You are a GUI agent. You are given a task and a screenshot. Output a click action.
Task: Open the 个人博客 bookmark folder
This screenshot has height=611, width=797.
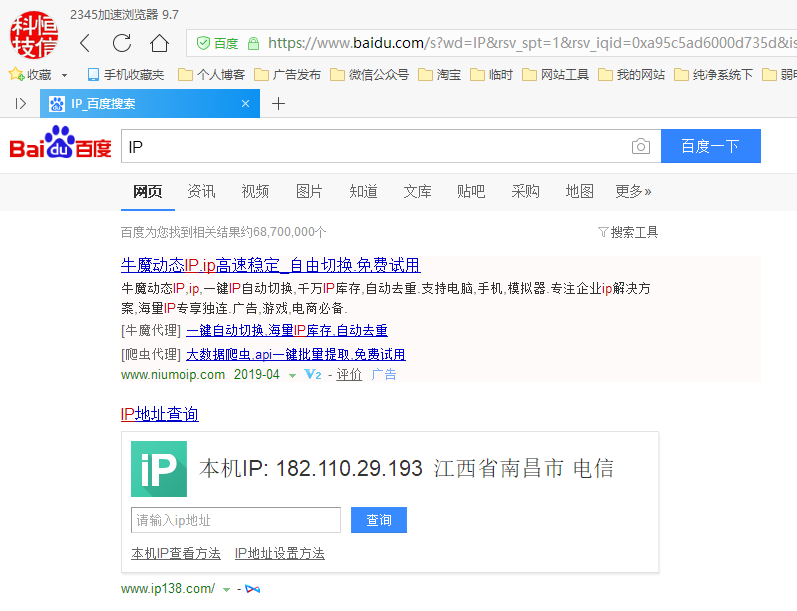tap(211, 75)
